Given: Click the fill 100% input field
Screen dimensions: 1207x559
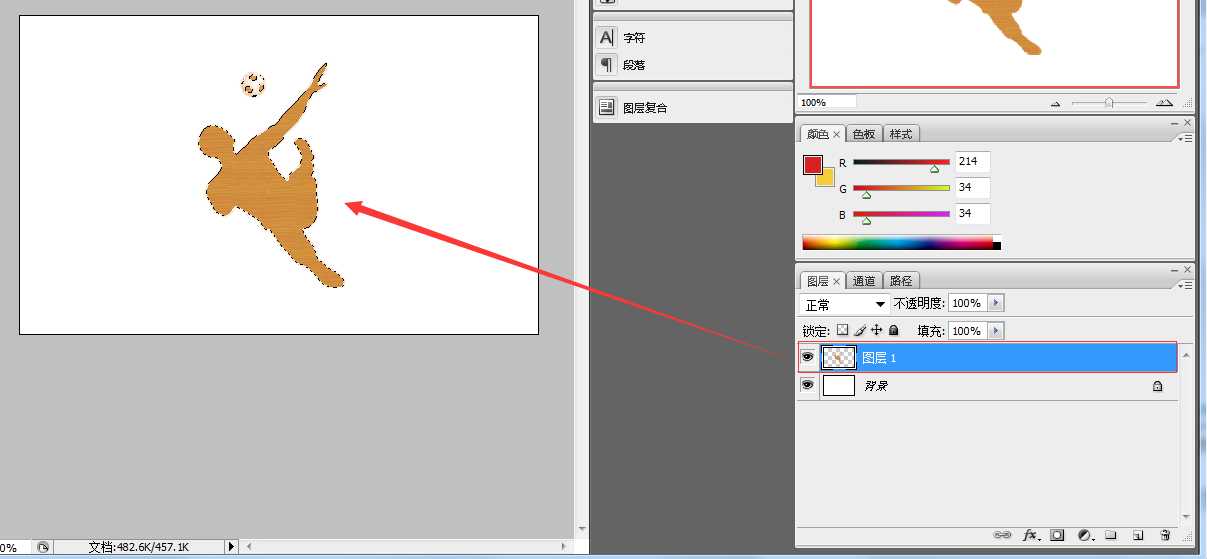Looking at the screenshot, I should click(968, 331).
